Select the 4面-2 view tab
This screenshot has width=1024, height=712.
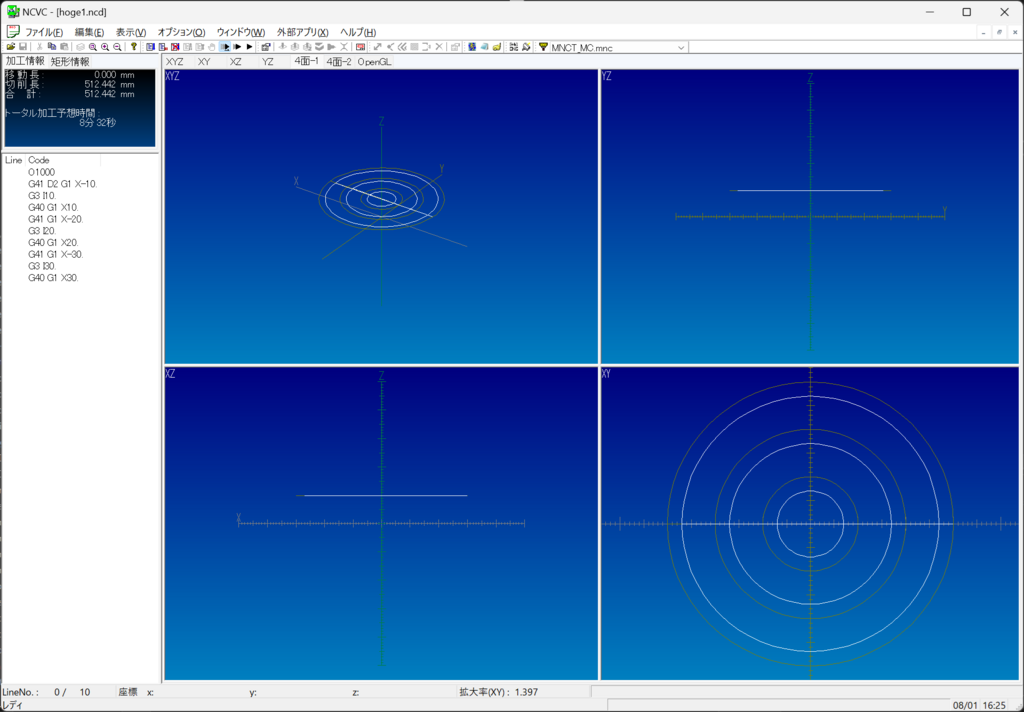point(339,61)
